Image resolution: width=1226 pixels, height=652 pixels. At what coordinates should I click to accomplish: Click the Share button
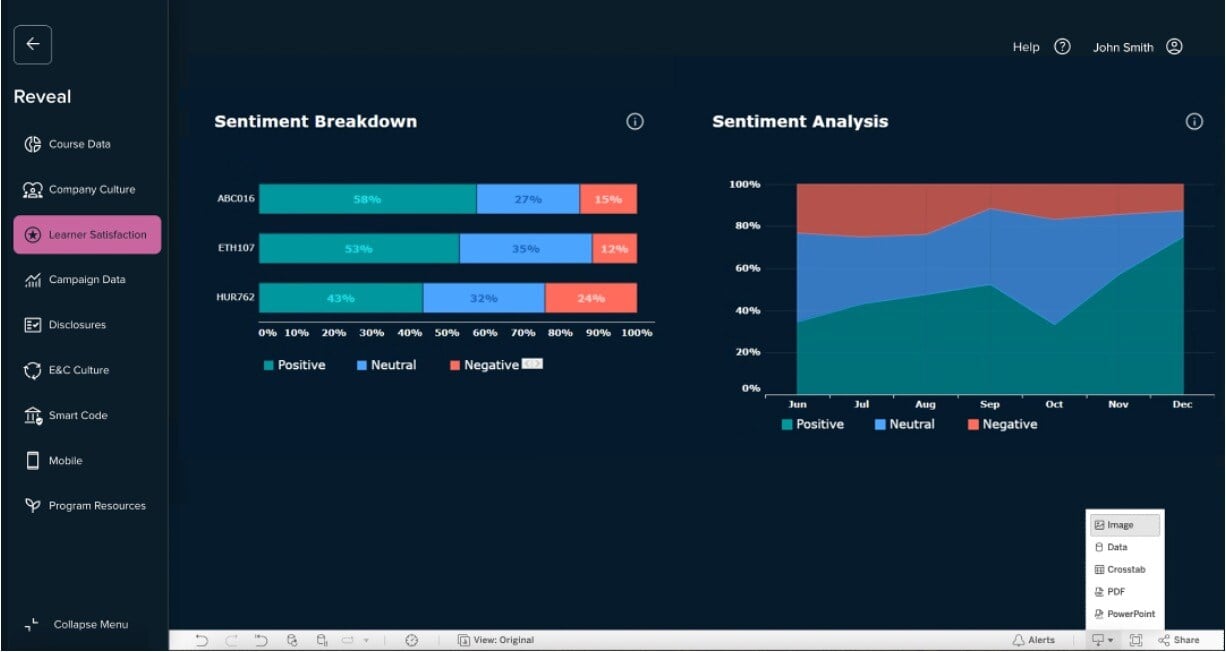(1179, 640)
